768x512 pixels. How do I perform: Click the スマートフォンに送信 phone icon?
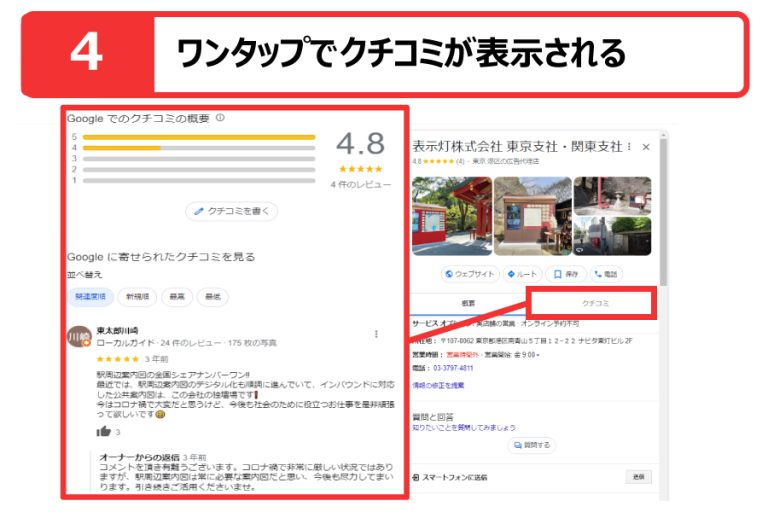click(x=416, y=477)
